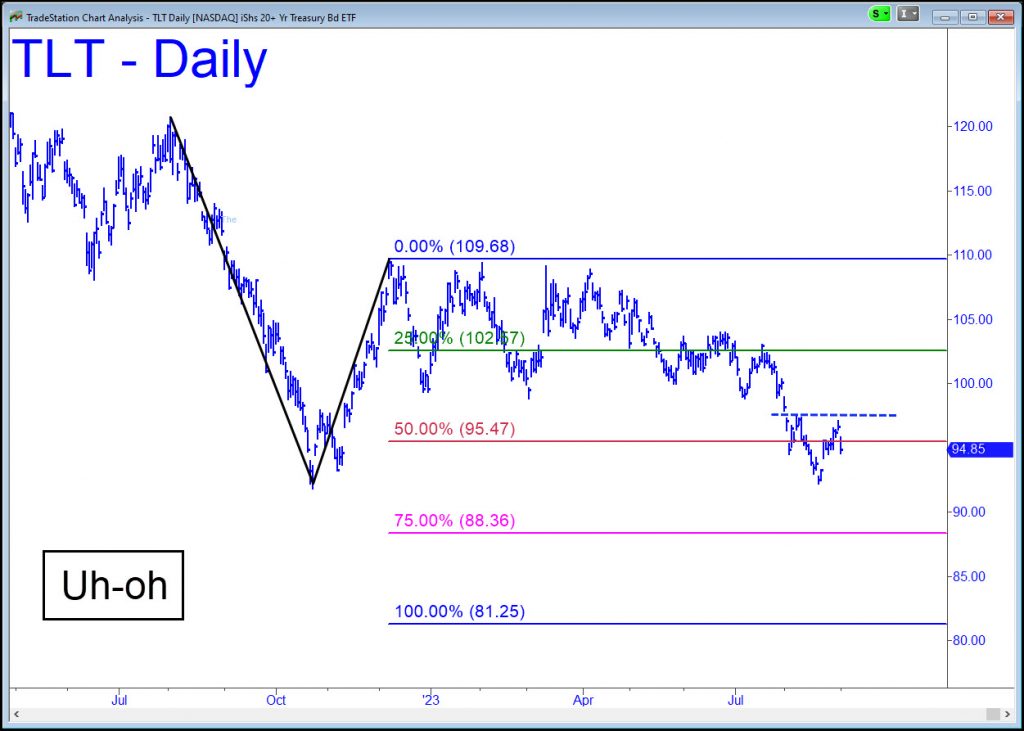1024x731 pixels.
Task: Close the TLT Daily chart window
Action: pos(1001,14)
